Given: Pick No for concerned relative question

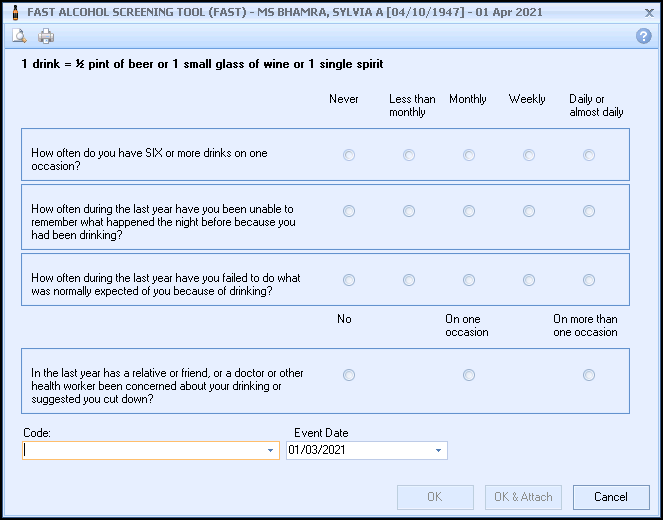Looking at the screenshot, I should 349,375.
